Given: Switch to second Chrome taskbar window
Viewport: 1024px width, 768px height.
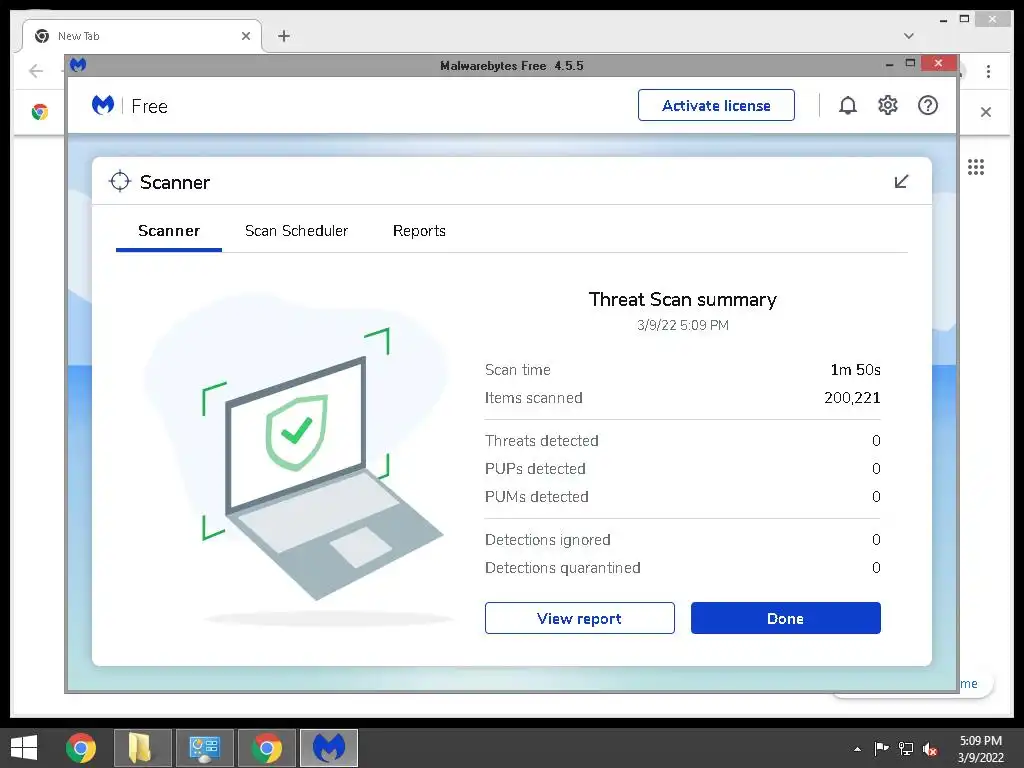Looking at the screenshot, I should pyautogui.click(x=267, y=748).
